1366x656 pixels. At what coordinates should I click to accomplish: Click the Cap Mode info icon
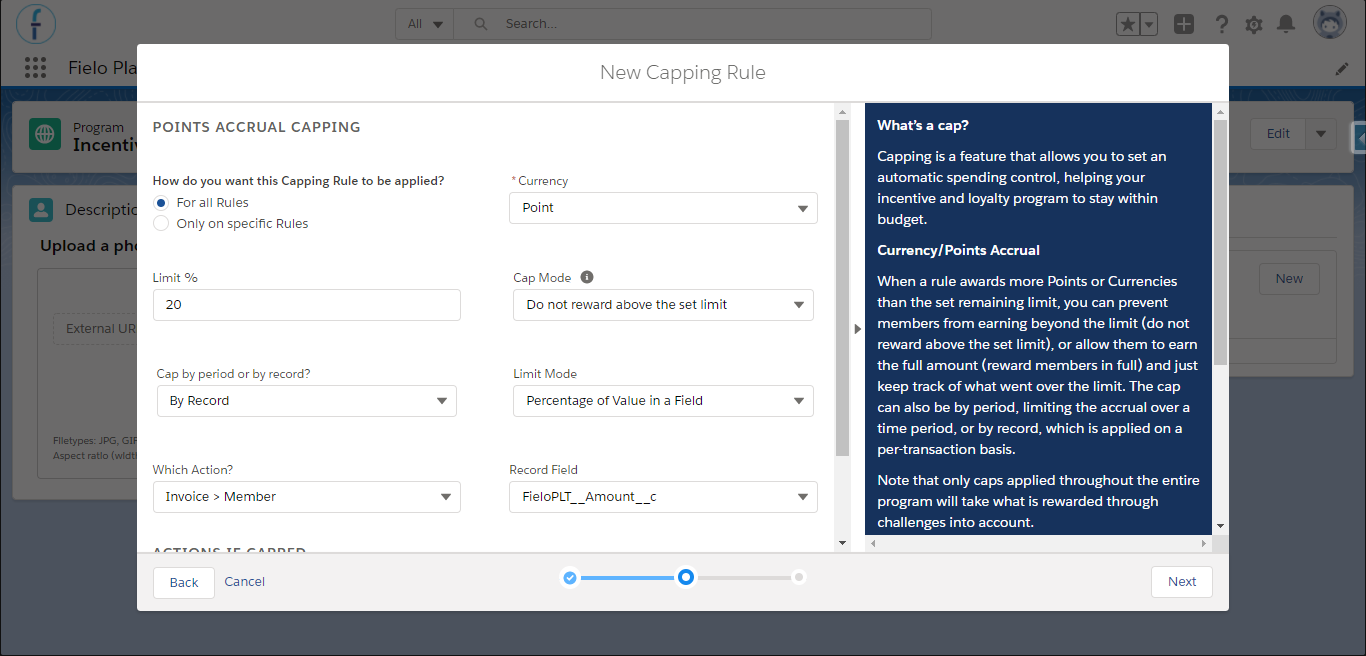pos(587,277)
